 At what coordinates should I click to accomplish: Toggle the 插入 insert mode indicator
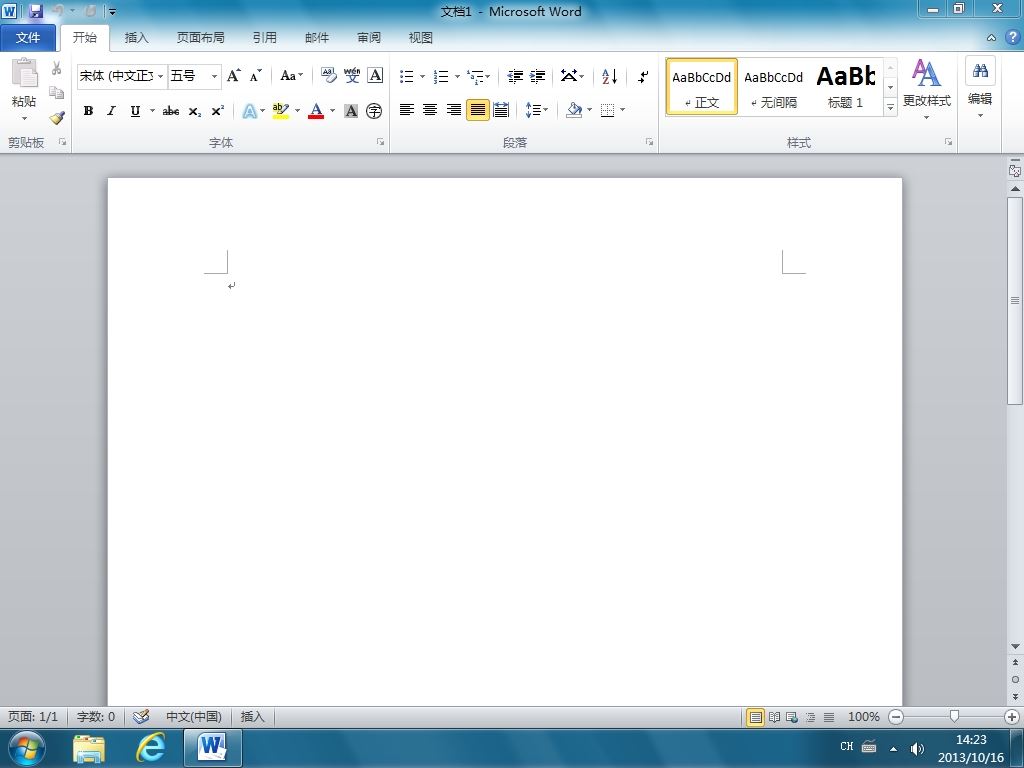[253, 717]
